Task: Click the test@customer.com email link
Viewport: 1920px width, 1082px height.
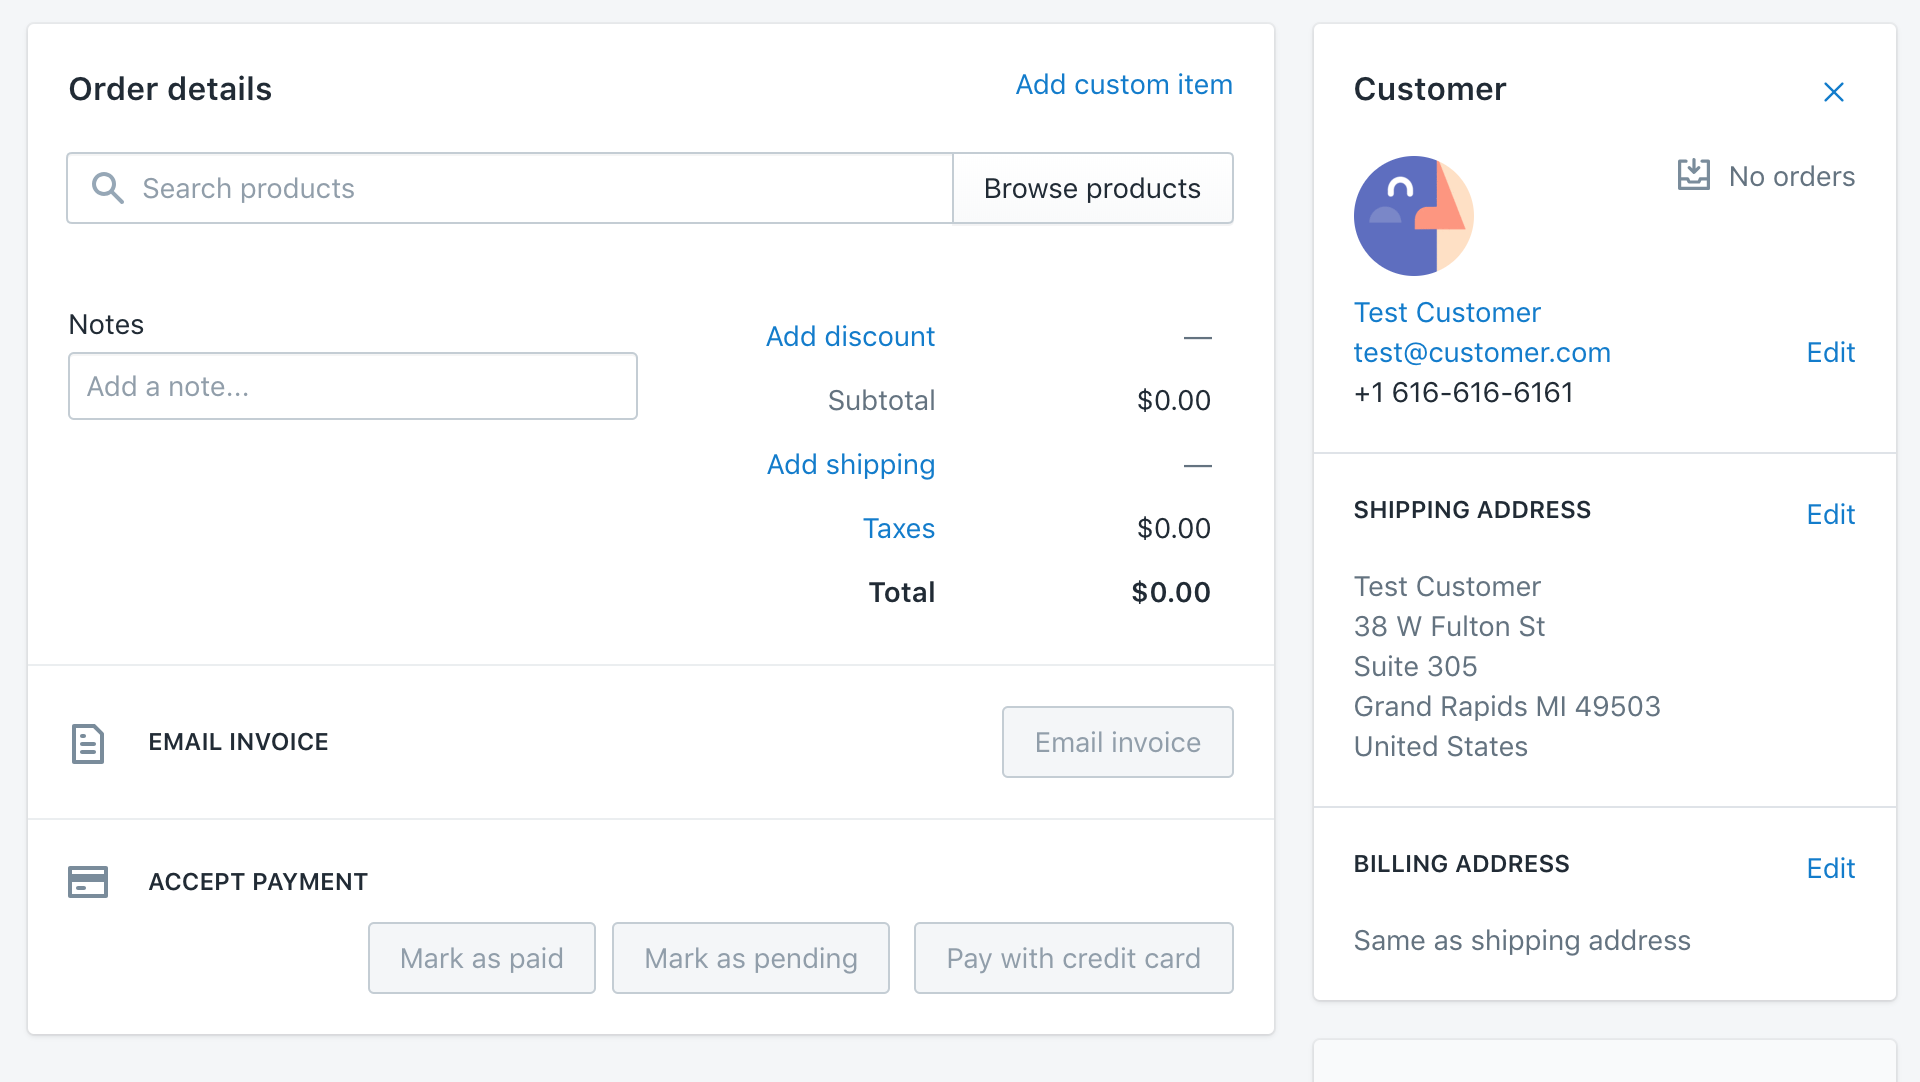Action: (1482, 352)
